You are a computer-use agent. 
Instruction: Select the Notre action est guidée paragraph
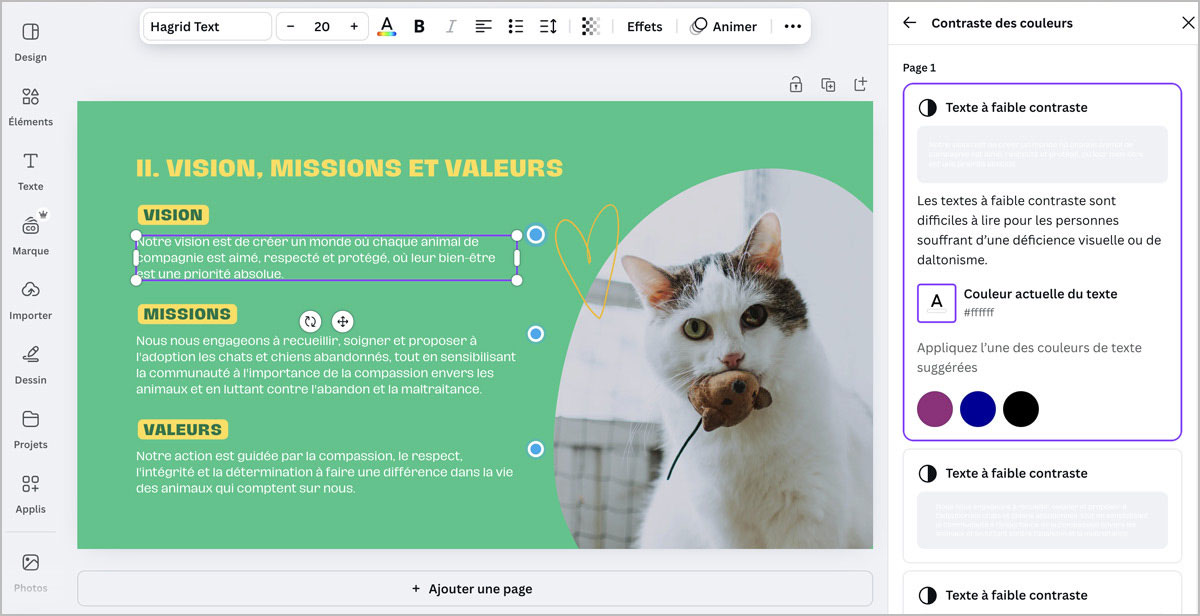tap(324, 472)
